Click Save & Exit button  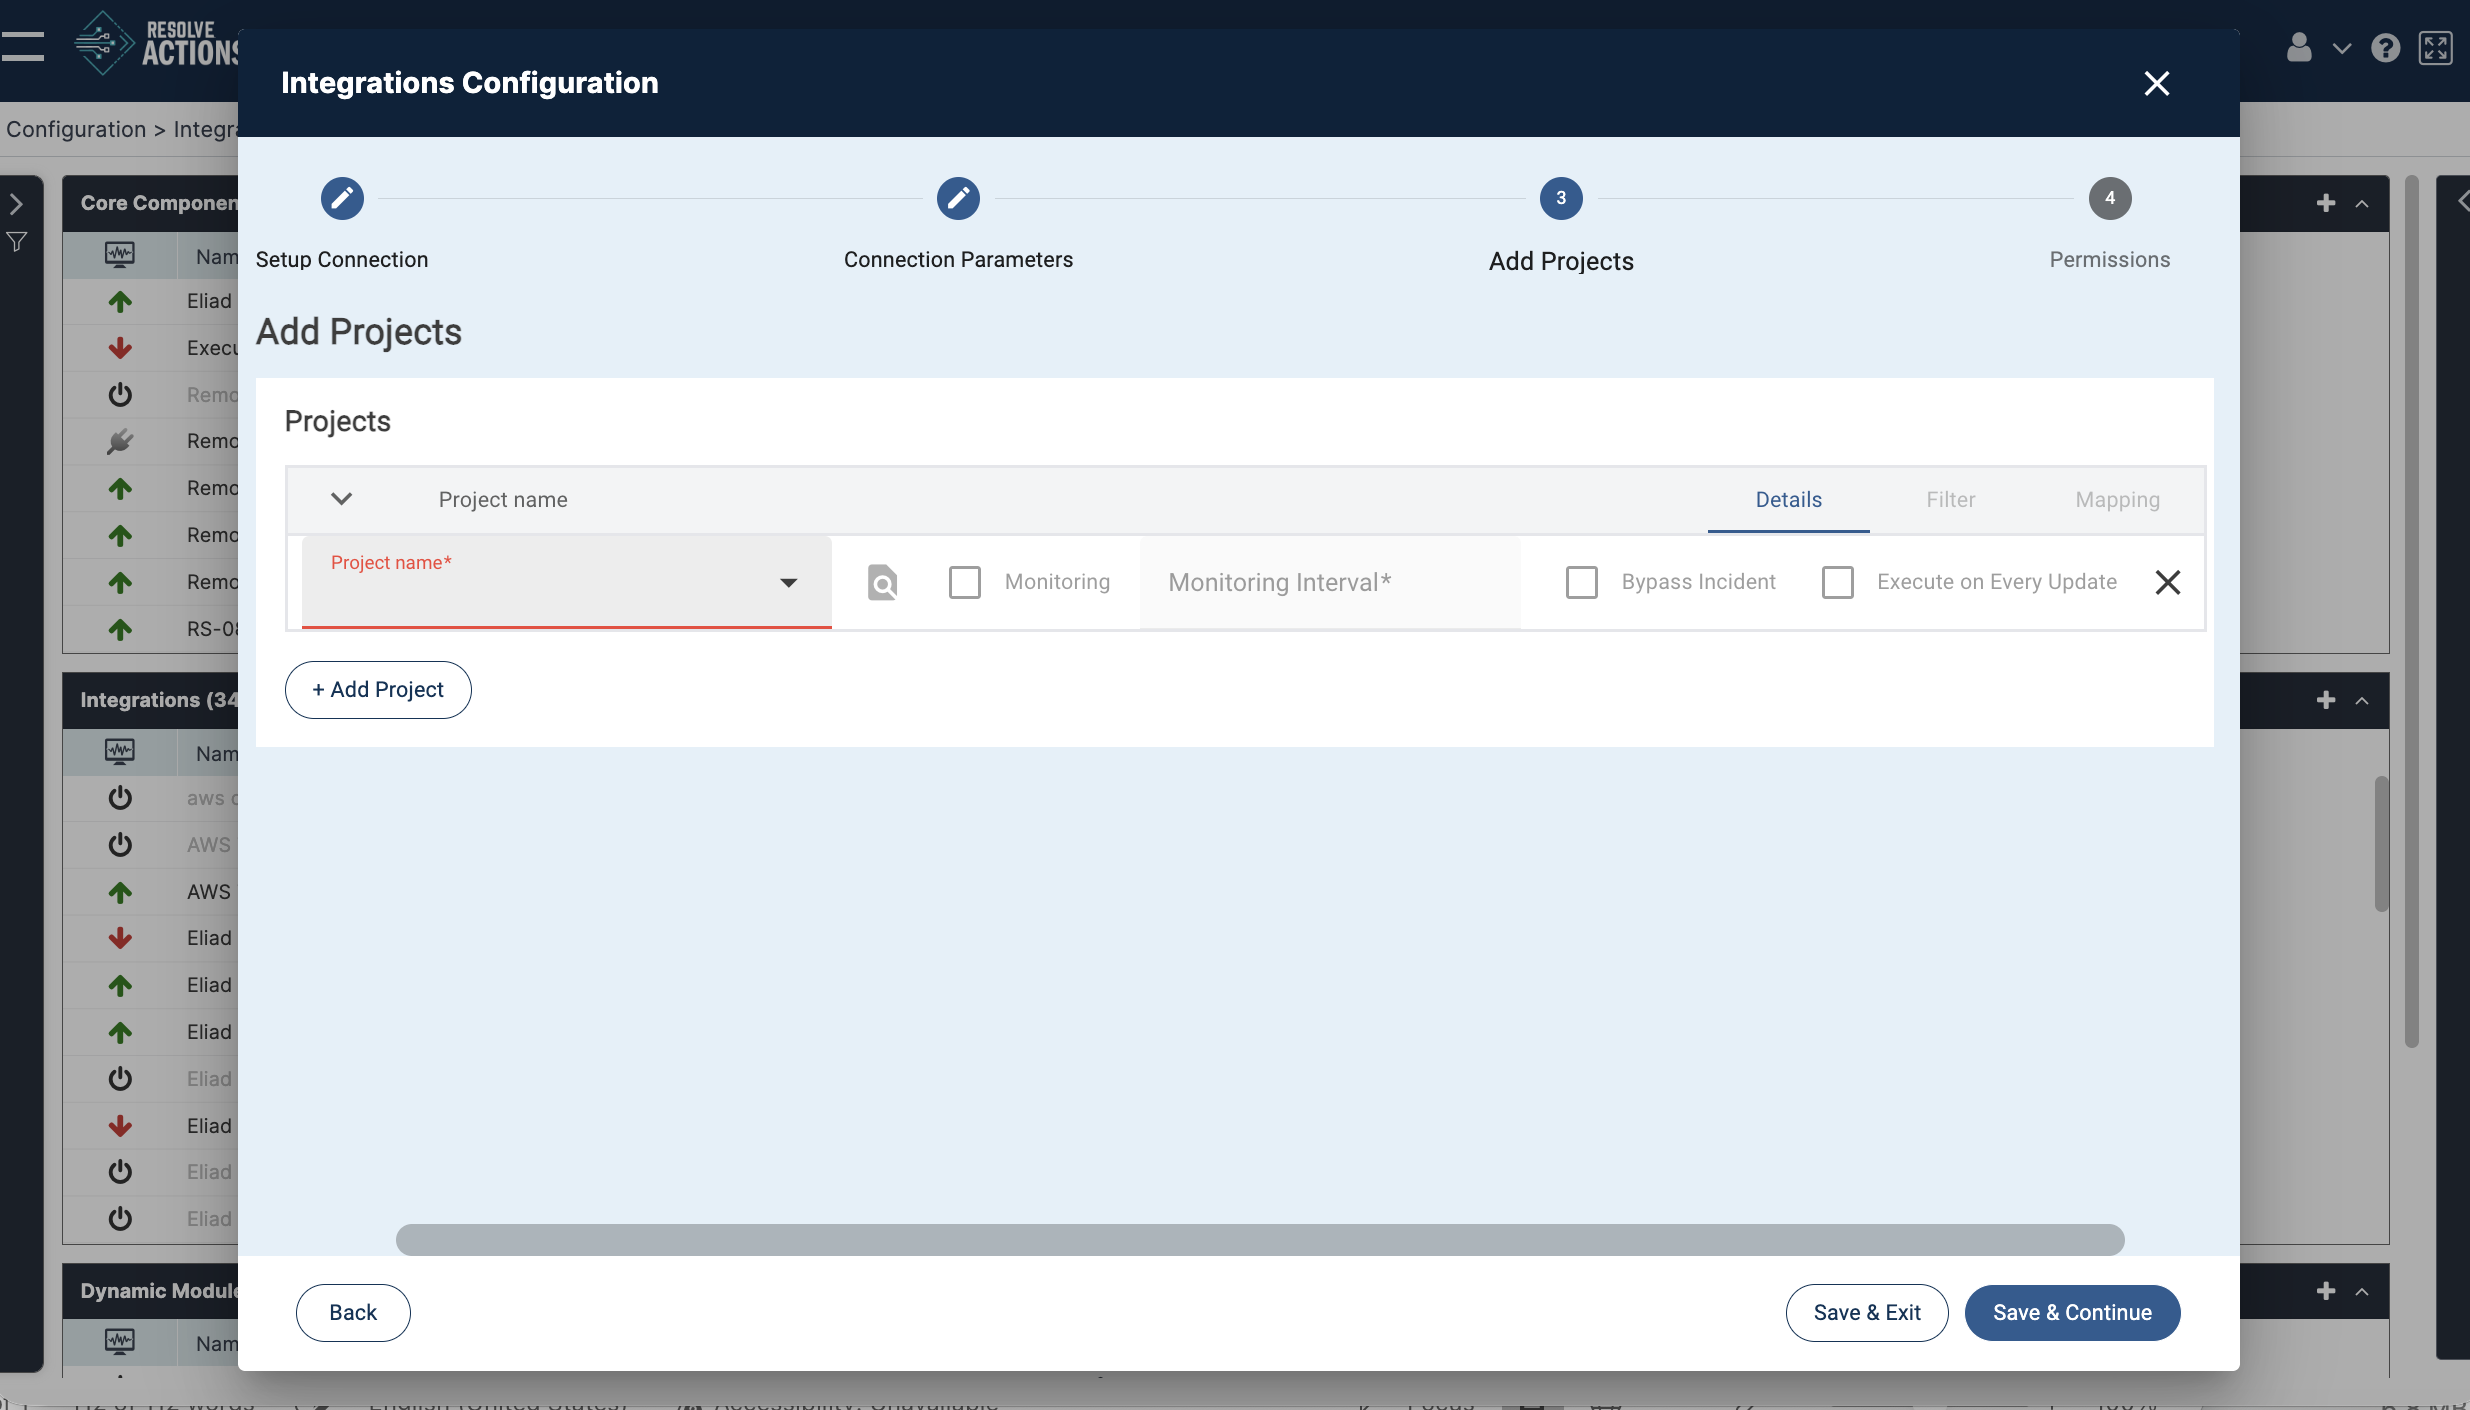click(1867, 1312)
